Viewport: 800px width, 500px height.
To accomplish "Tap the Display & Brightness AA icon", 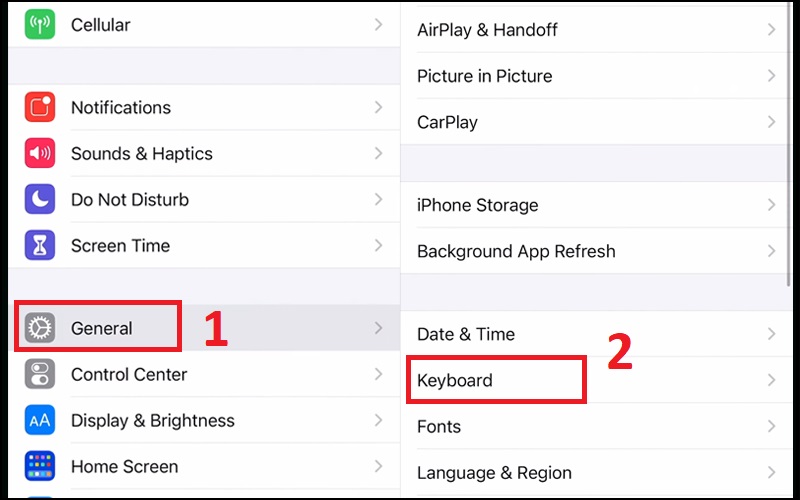I will 40,421.
